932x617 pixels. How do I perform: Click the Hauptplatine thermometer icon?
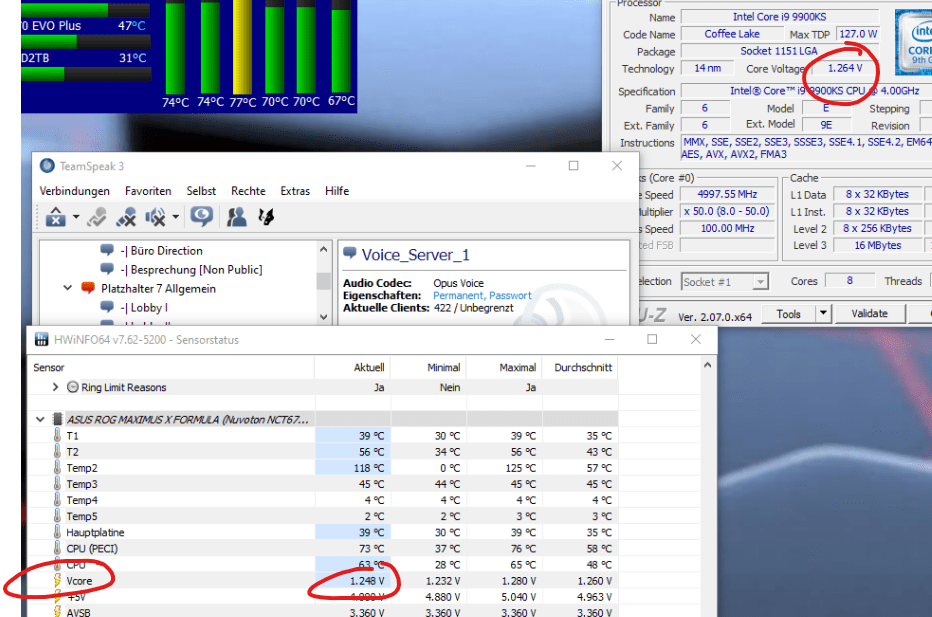(57, 531)
